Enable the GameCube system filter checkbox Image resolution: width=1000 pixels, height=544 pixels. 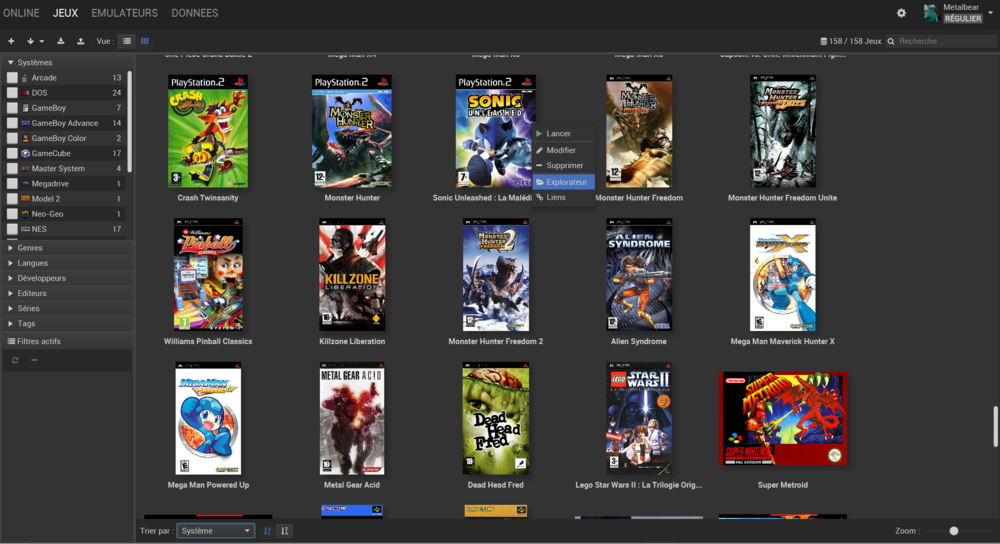(12, 153)
